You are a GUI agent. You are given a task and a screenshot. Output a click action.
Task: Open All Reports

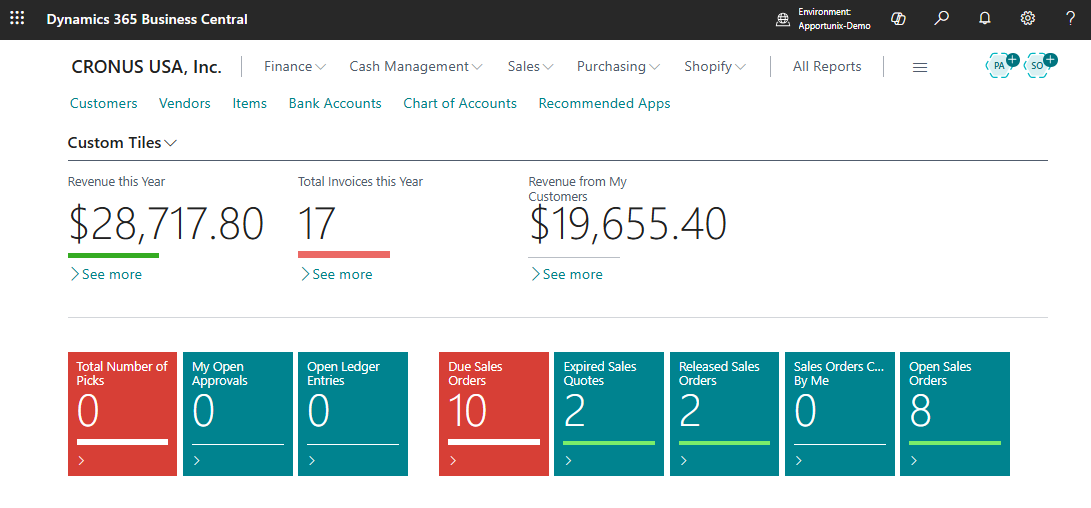826,66
